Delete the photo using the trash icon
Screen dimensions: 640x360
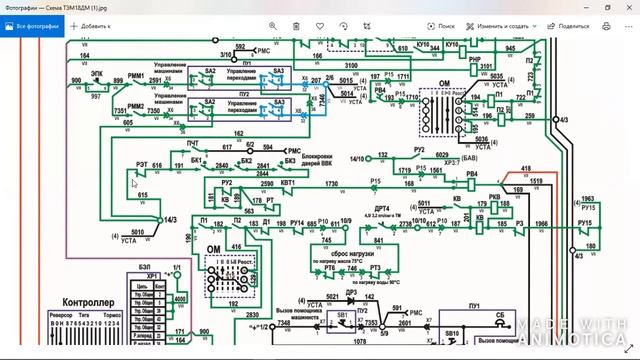click(x=296, y=26)
